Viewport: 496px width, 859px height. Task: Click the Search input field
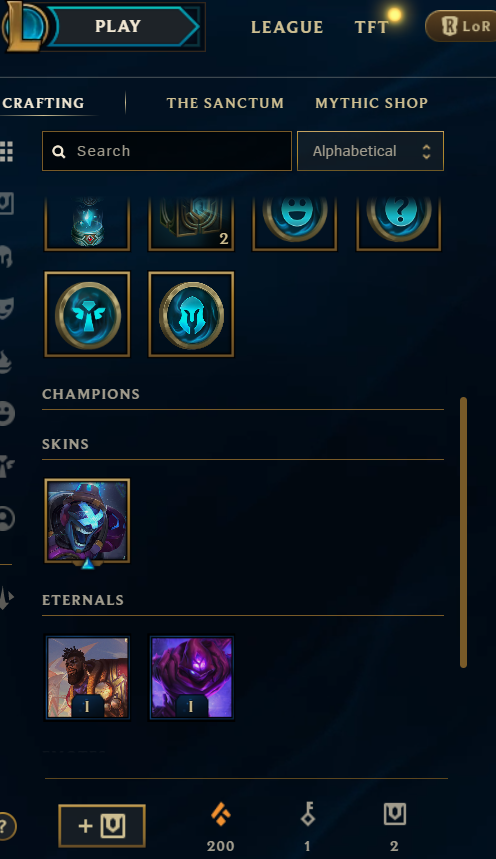(x=167, y=151)
